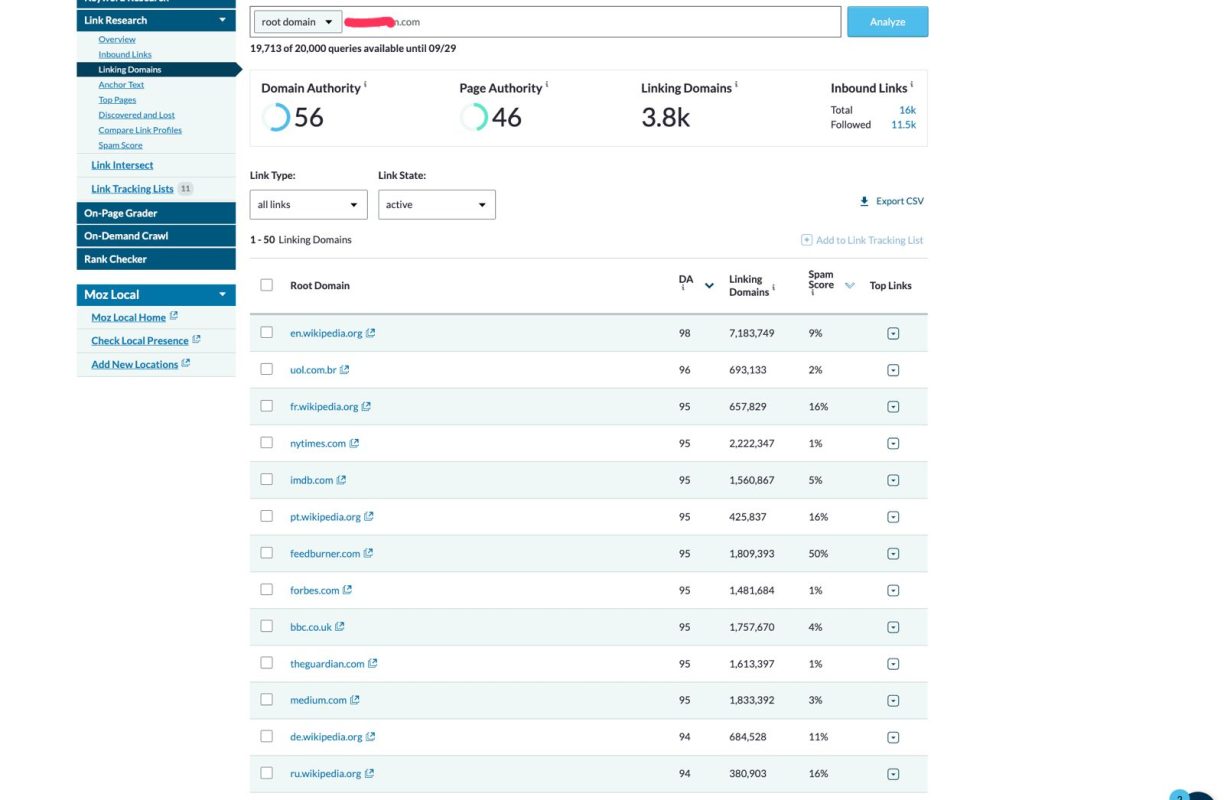The image size is (1224, 800).
Task: Click Domain Authority info icon
Action: tap(366, 85)
